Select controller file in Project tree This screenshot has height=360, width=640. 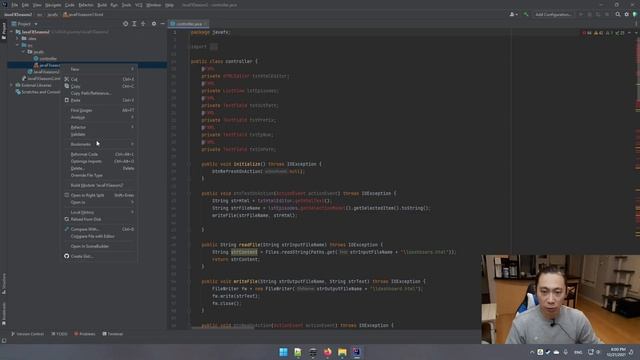[x=48, y=58]
